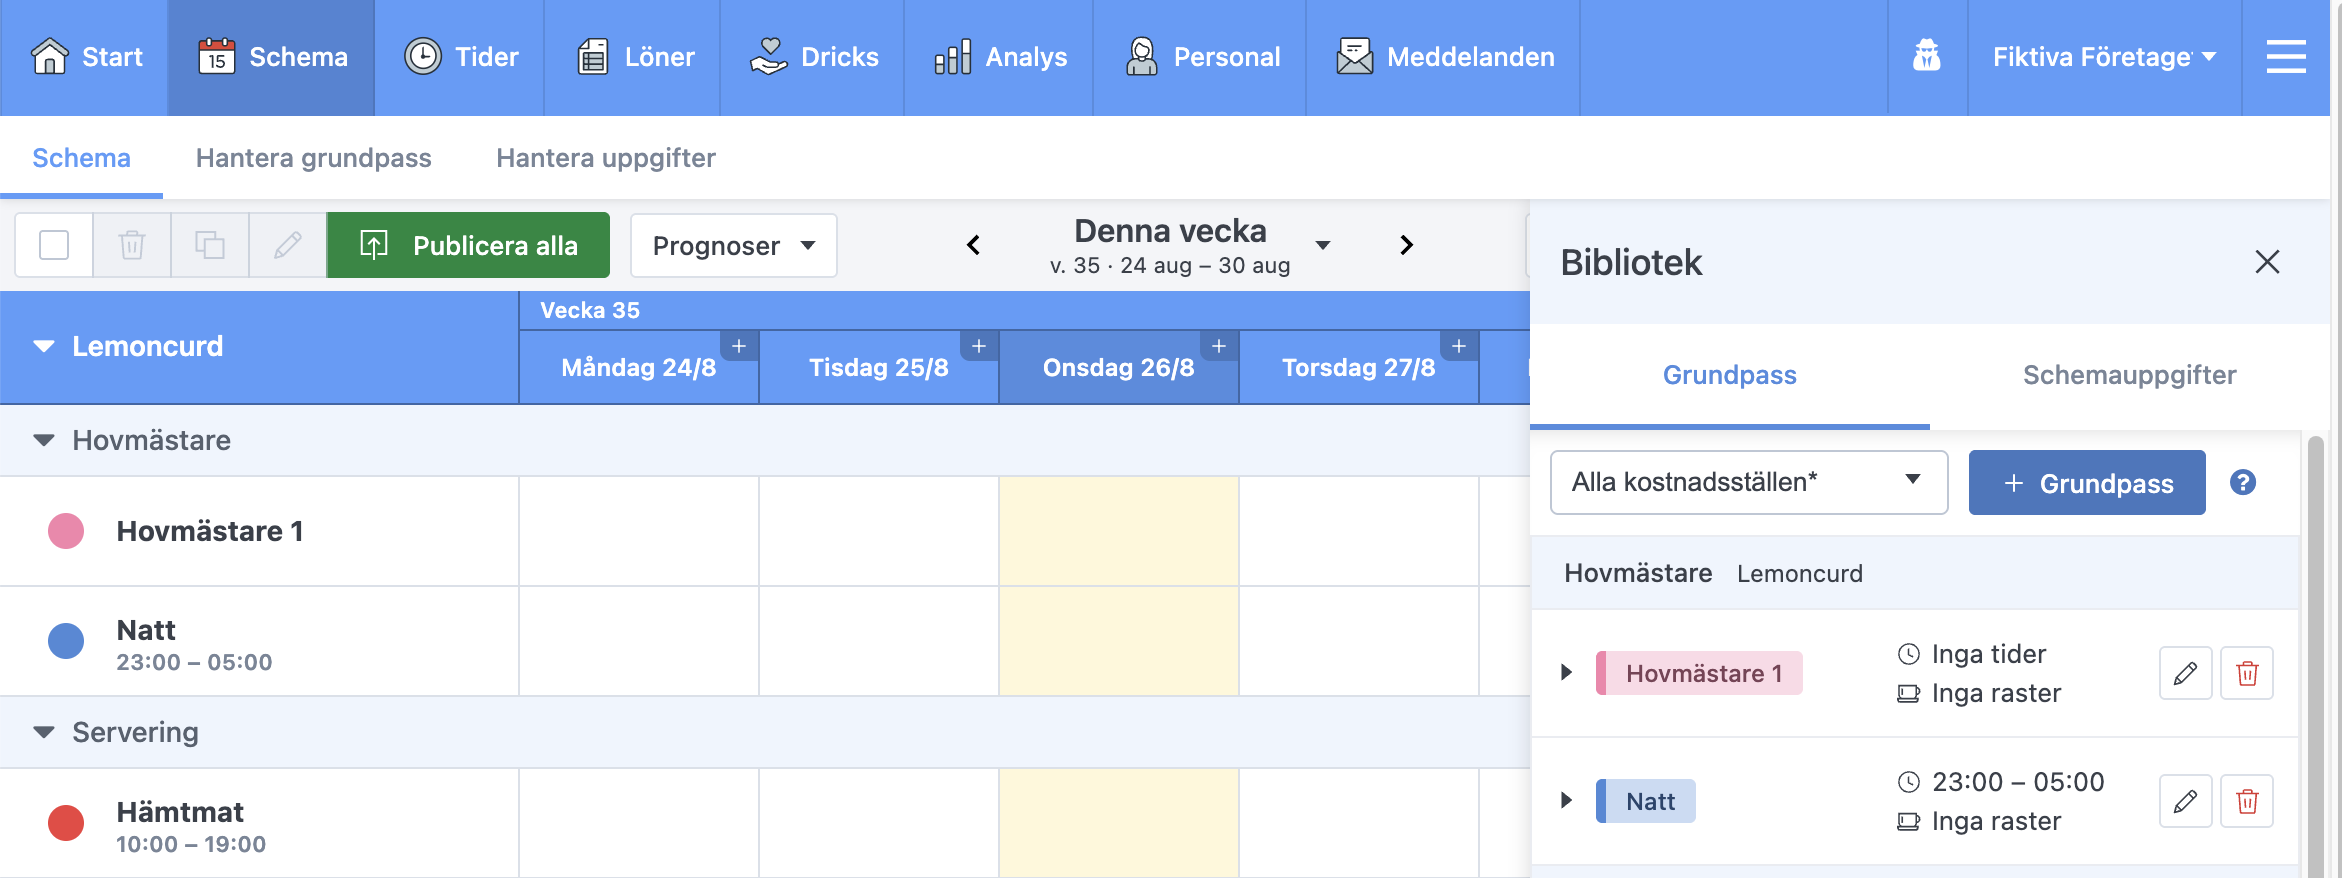Delete the Natt grundpass
Screen dimensions: 2342x878
[2247, 801]
